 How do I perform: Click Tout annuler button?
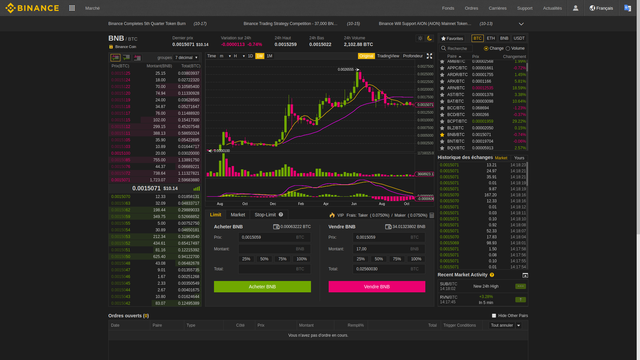[502, 325]
